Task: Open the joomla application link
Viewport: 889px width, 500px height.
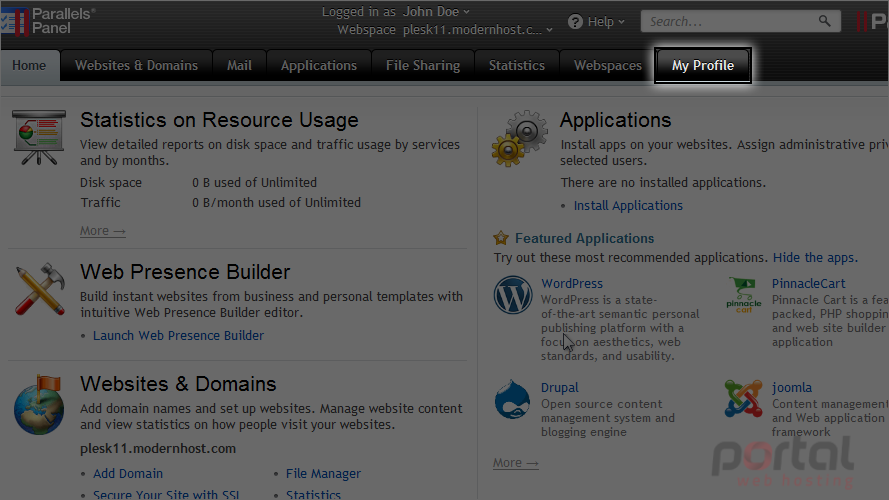Action: (792, 388)
